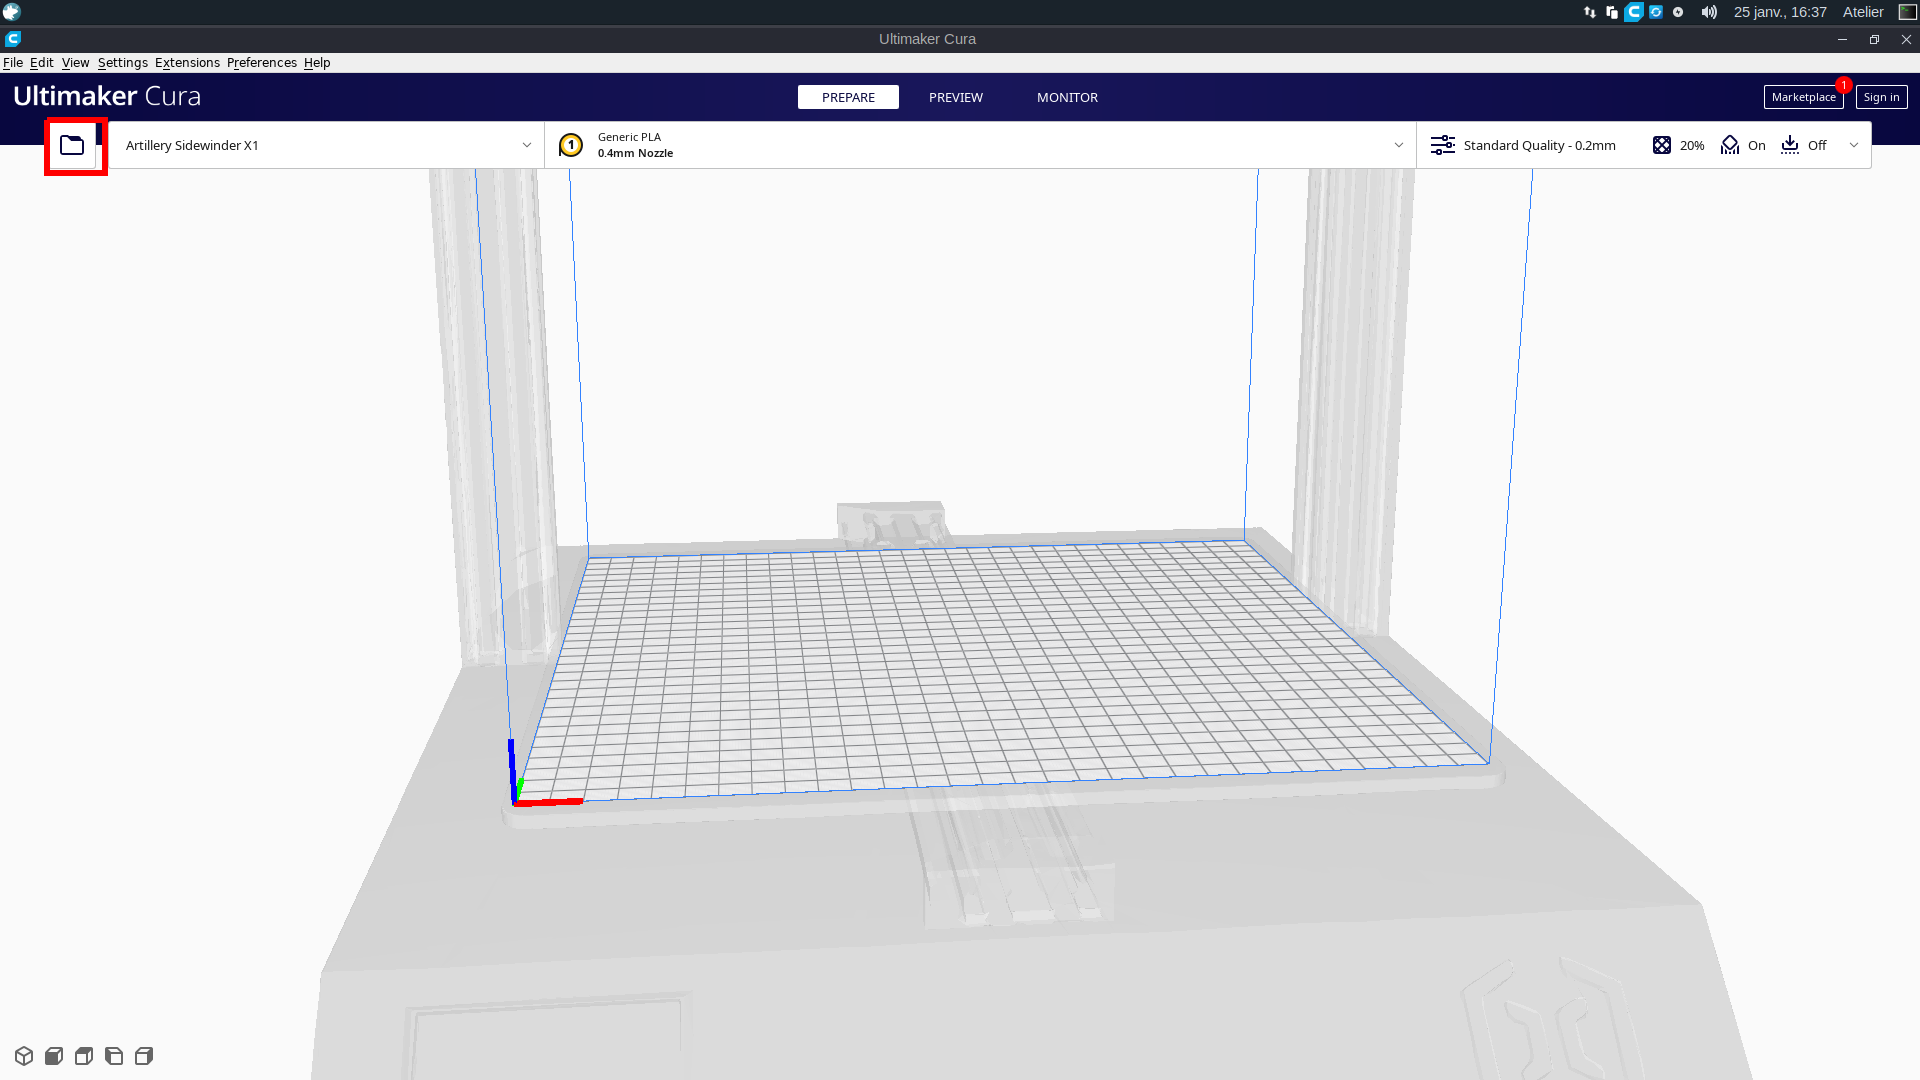Click the Marketplace notification badge
This screenshot has height=1080, width=1920.
[x=1843, y=85]
